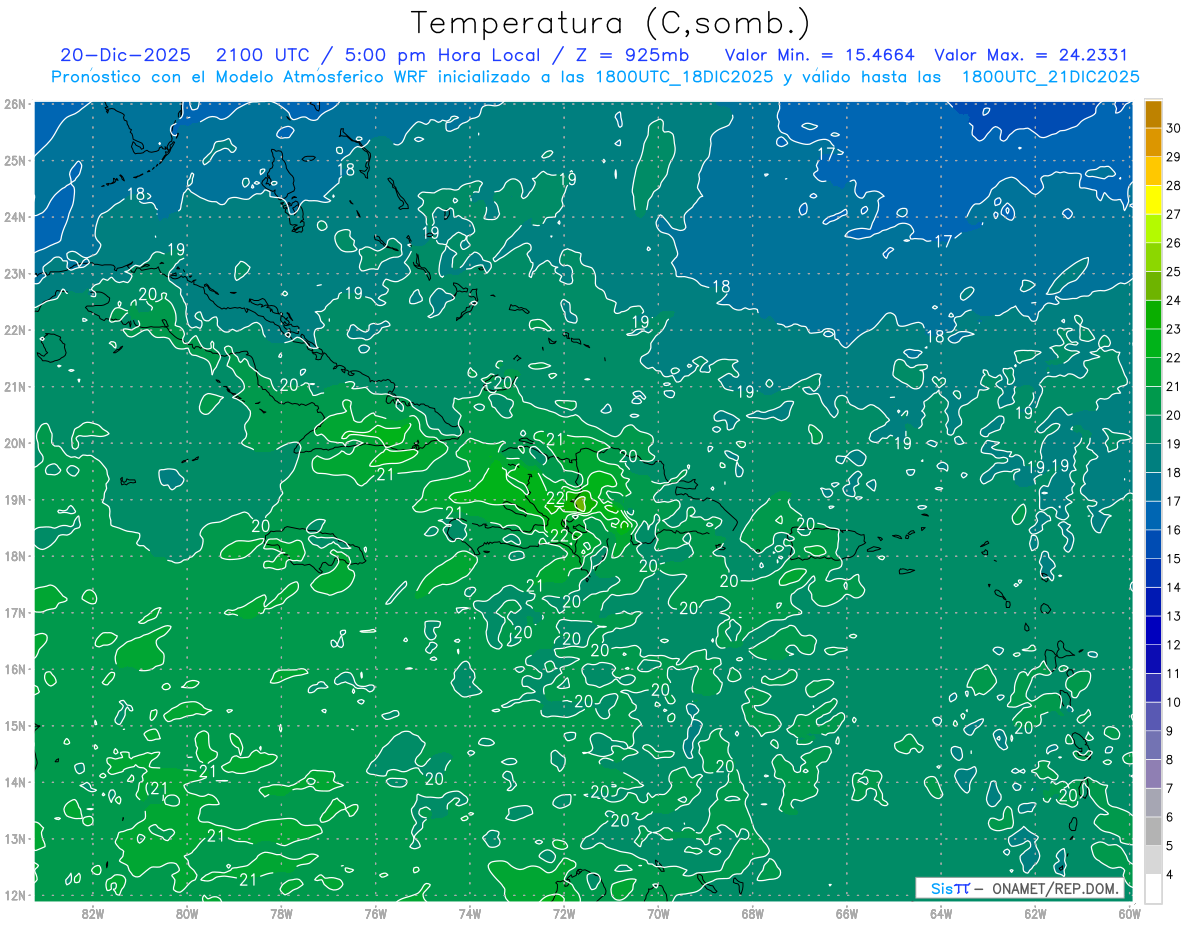1200x927 pixels.
Task: Click the '13N' latitude axis label
Action: click(x=14, y=838)
